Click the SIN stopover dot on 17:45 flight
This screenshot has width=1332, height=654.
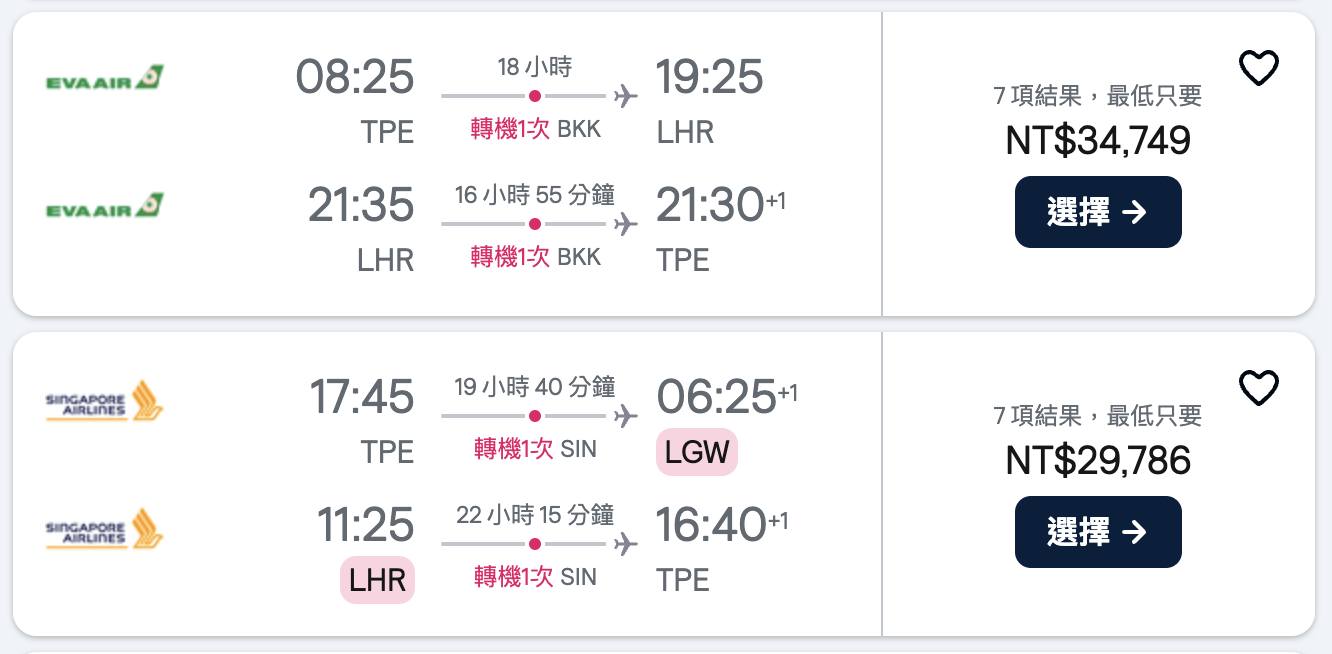pyautogui.click(x=535, y=416)
